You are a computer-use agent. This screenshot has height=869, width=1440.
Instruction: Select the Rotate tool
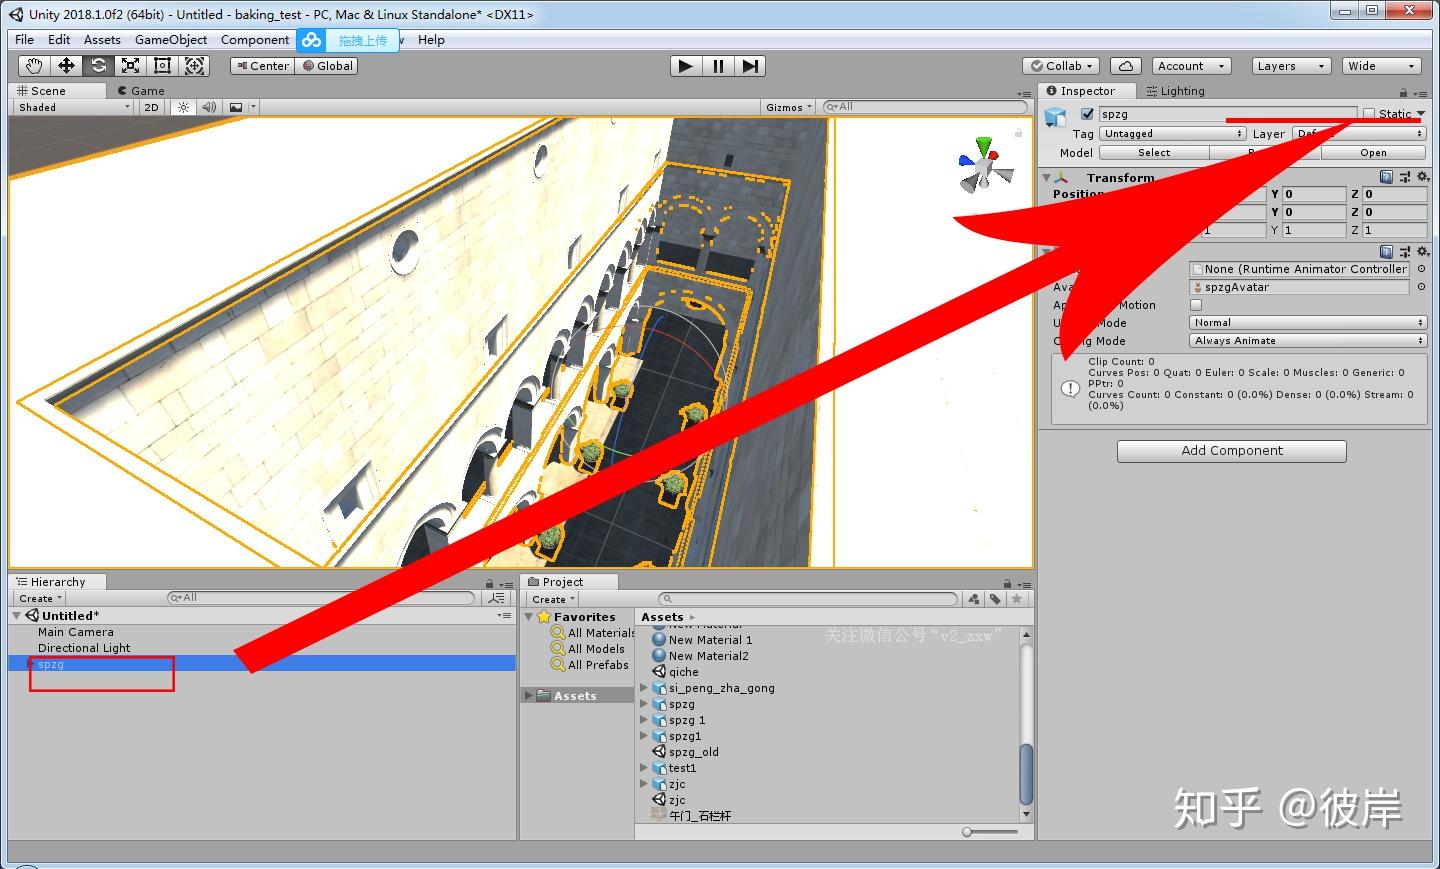(x=99, y=66)
